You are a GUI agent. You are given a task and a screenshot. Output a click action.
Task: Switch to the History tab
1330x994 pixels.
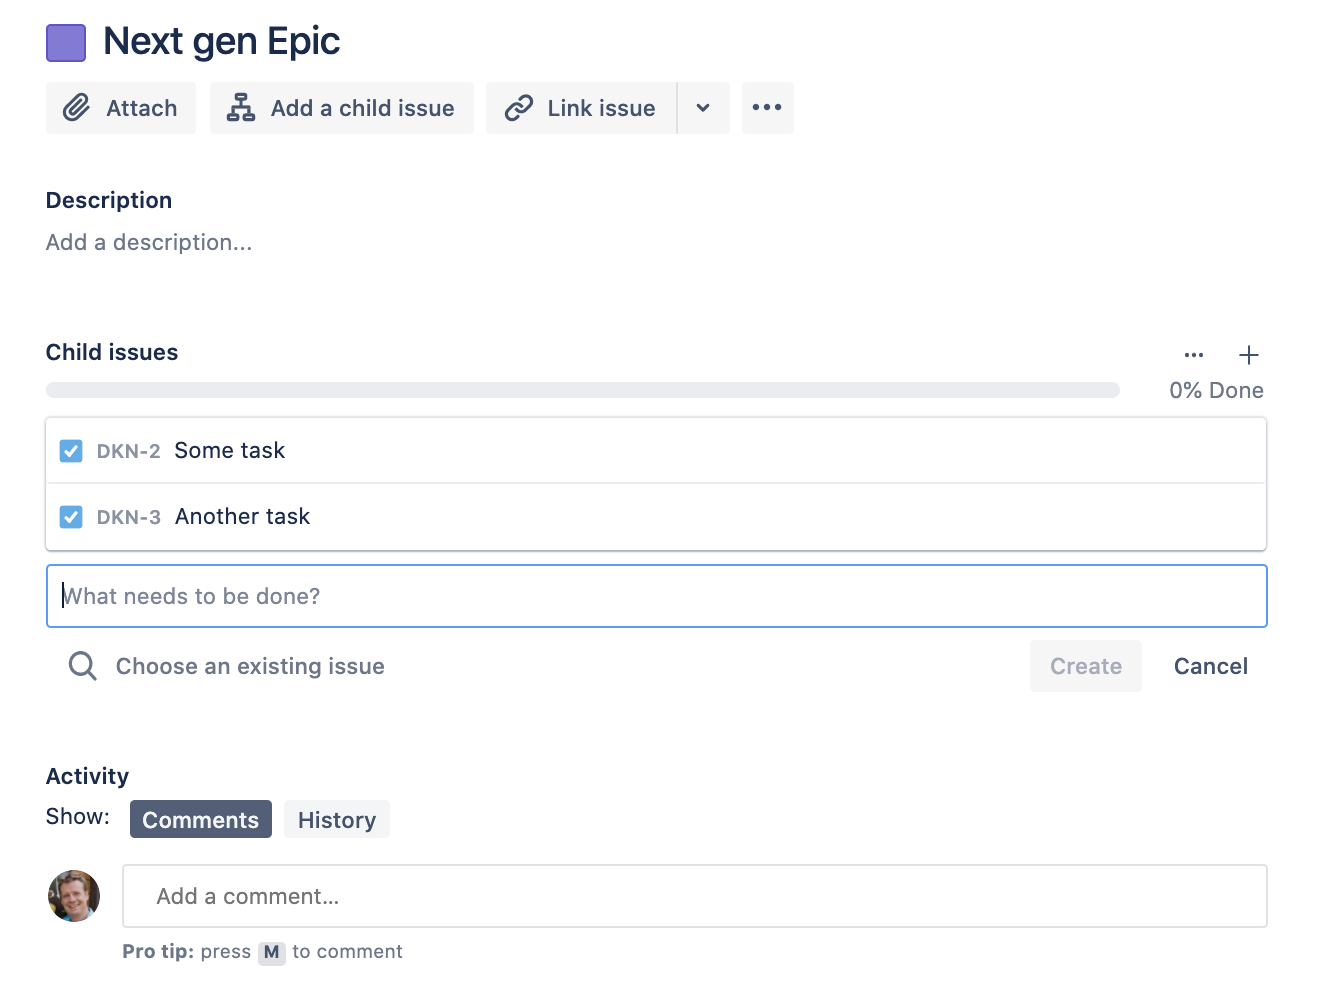[x=336, y=819]
